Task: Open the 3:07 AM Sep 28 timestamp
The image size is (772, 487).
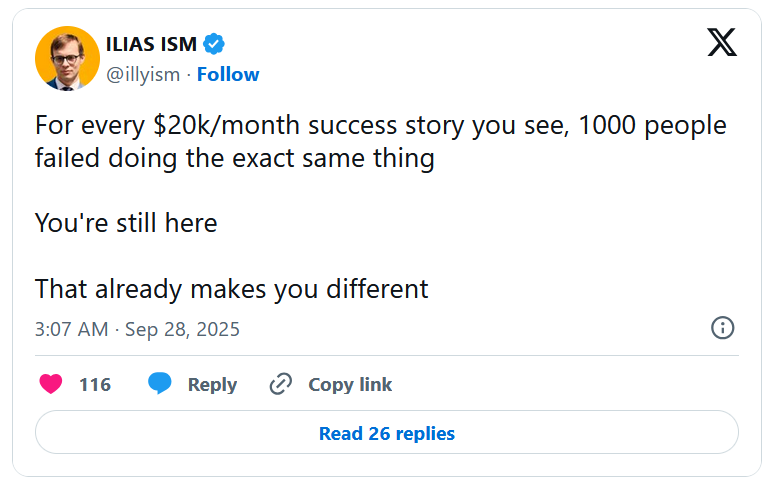Action: click(x=137, y=329)
